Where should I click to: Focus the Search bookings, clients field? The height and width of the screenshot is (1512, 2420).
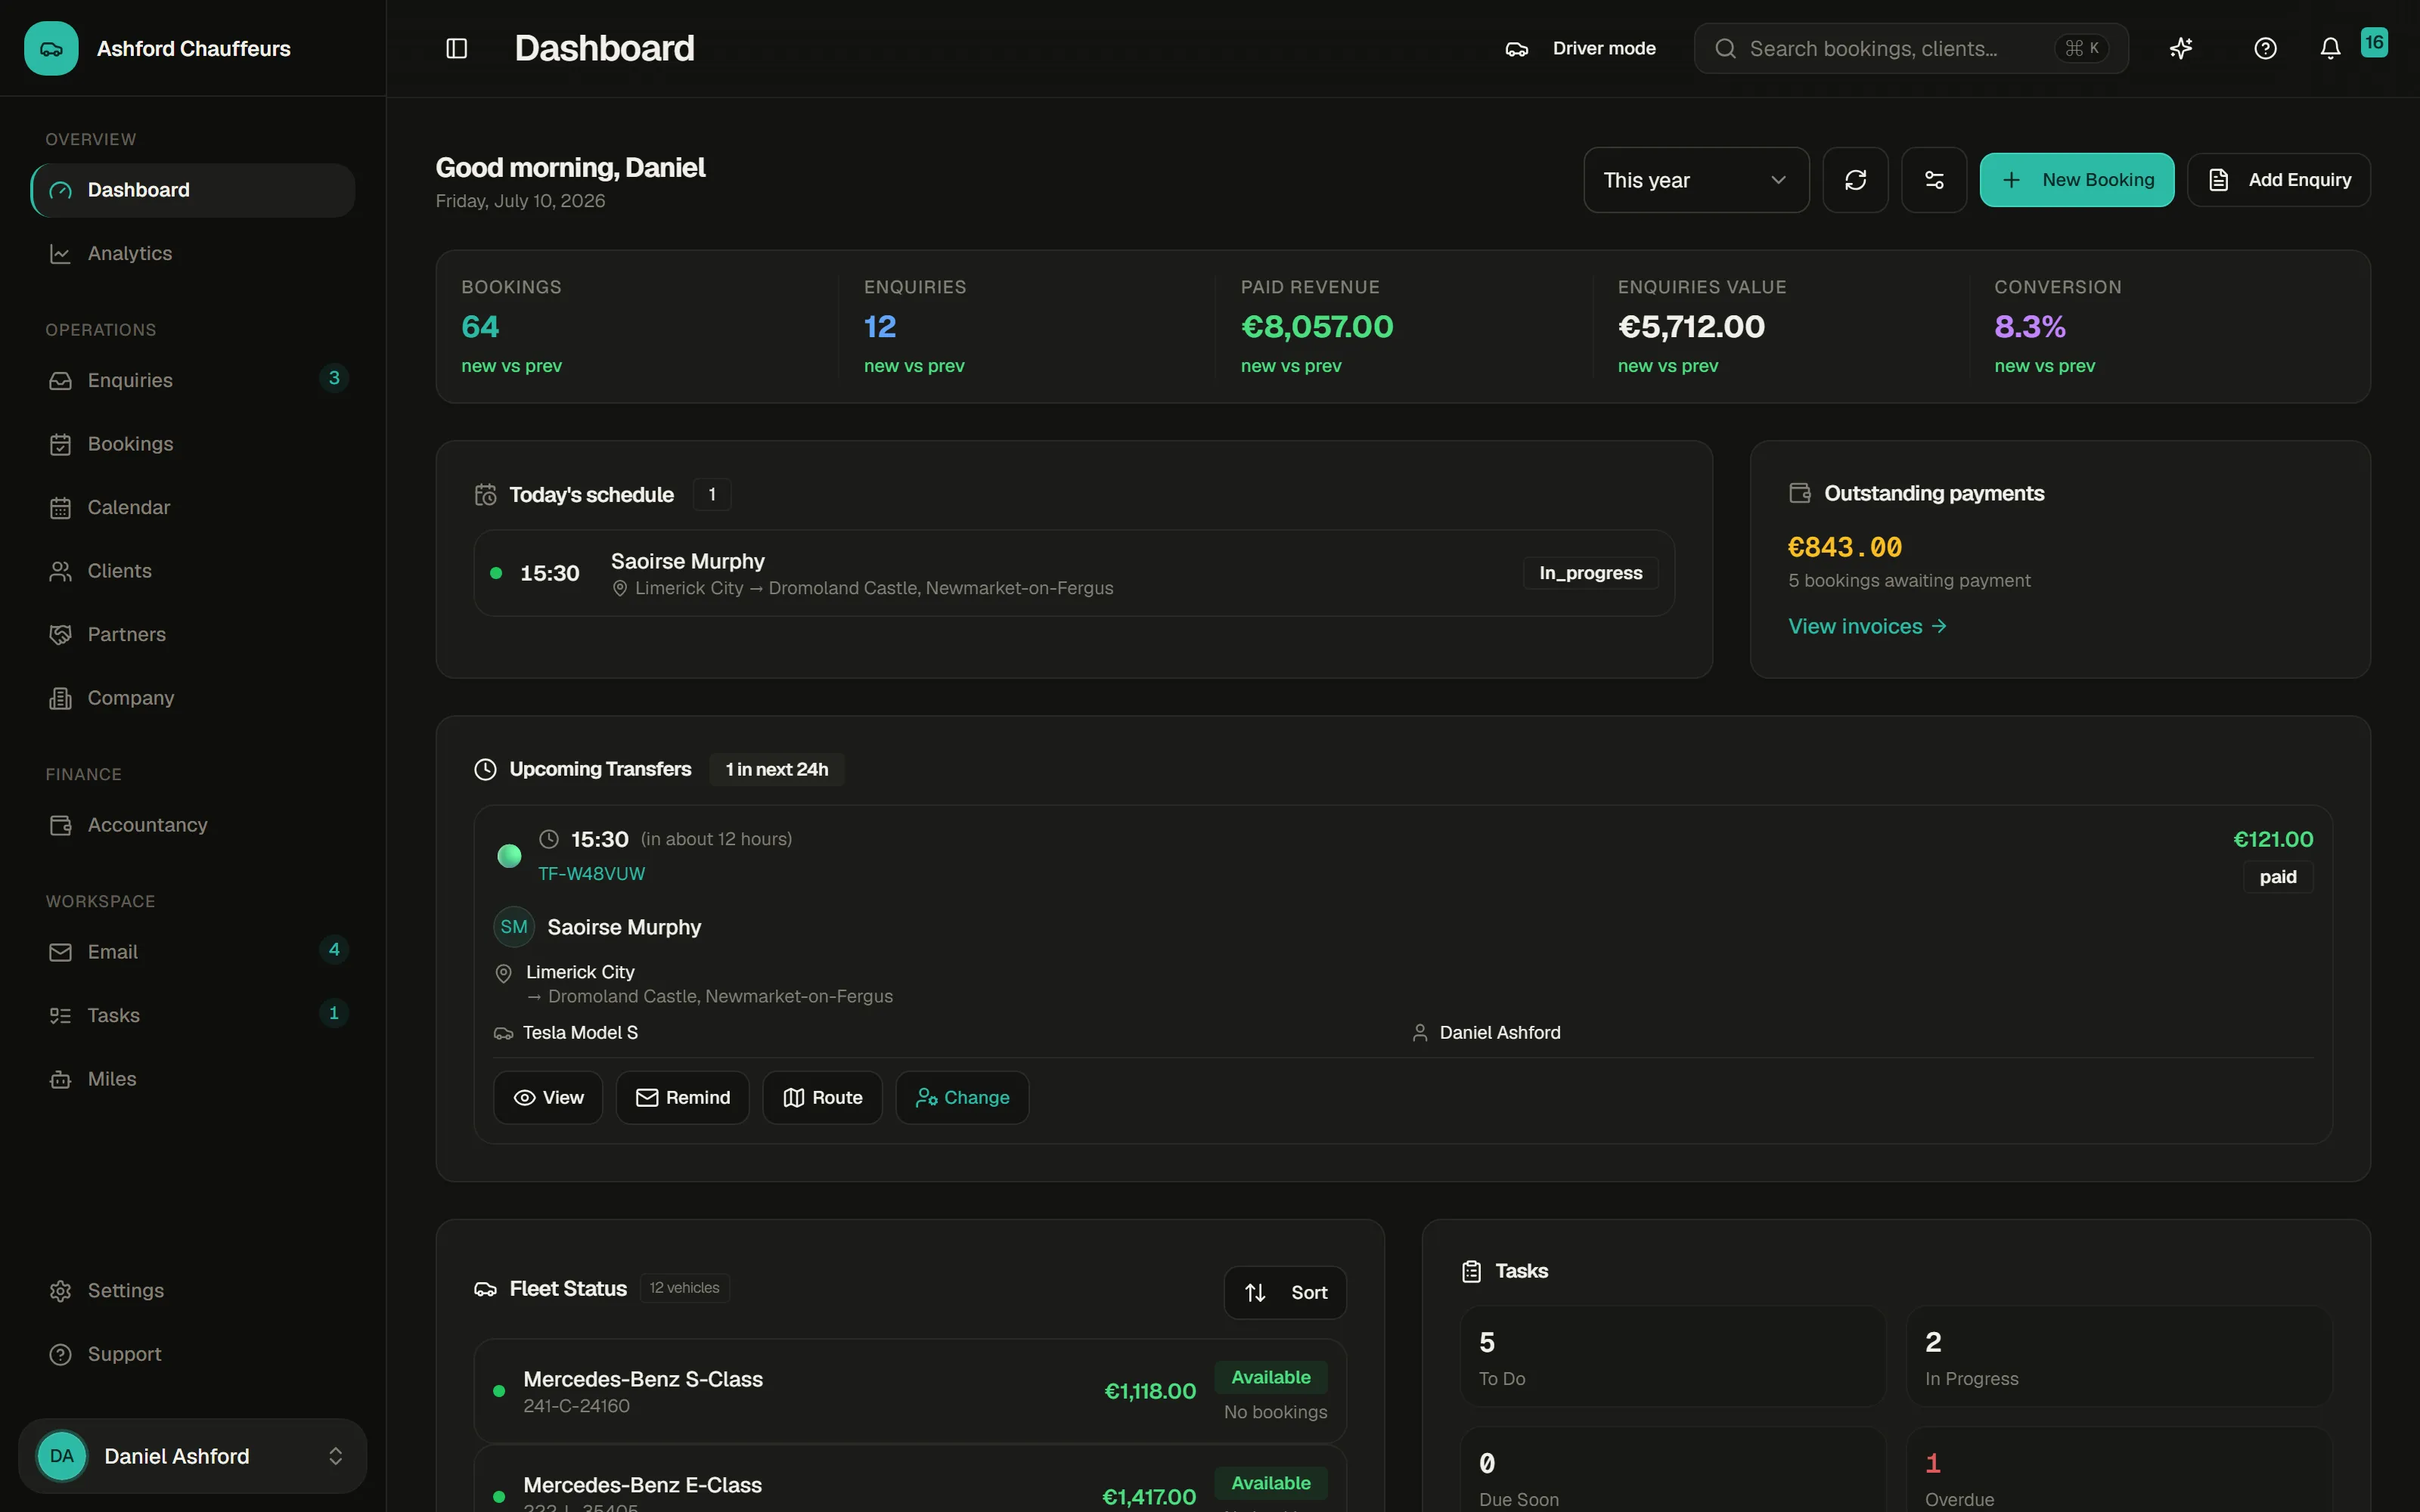(x=1911, y=48)
